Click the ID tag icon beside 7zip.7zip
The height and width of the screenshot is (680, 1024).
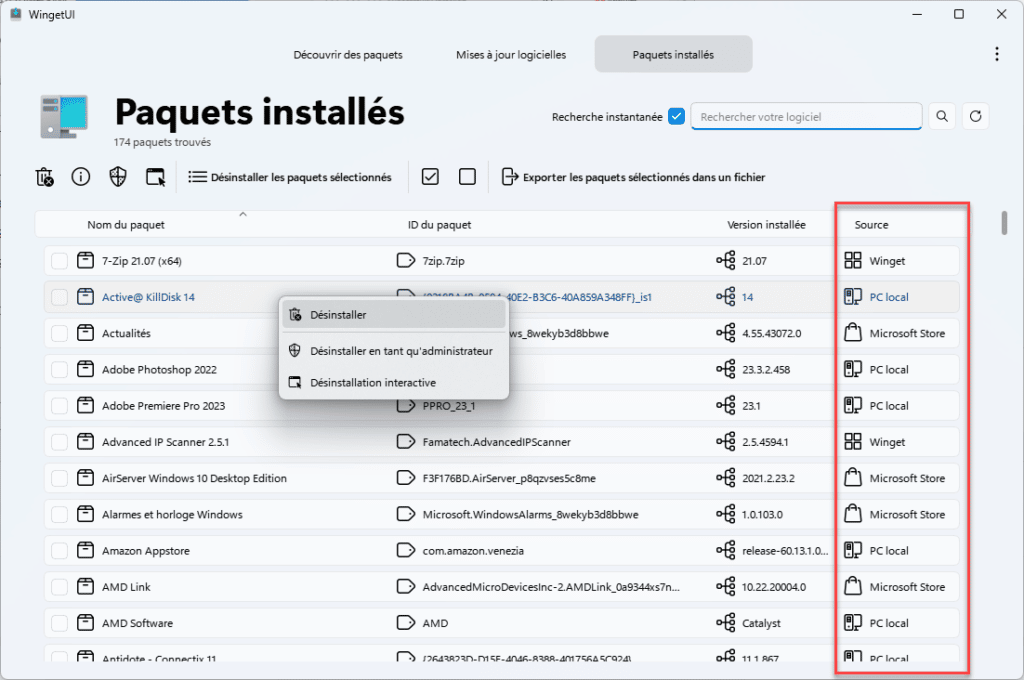406,261
